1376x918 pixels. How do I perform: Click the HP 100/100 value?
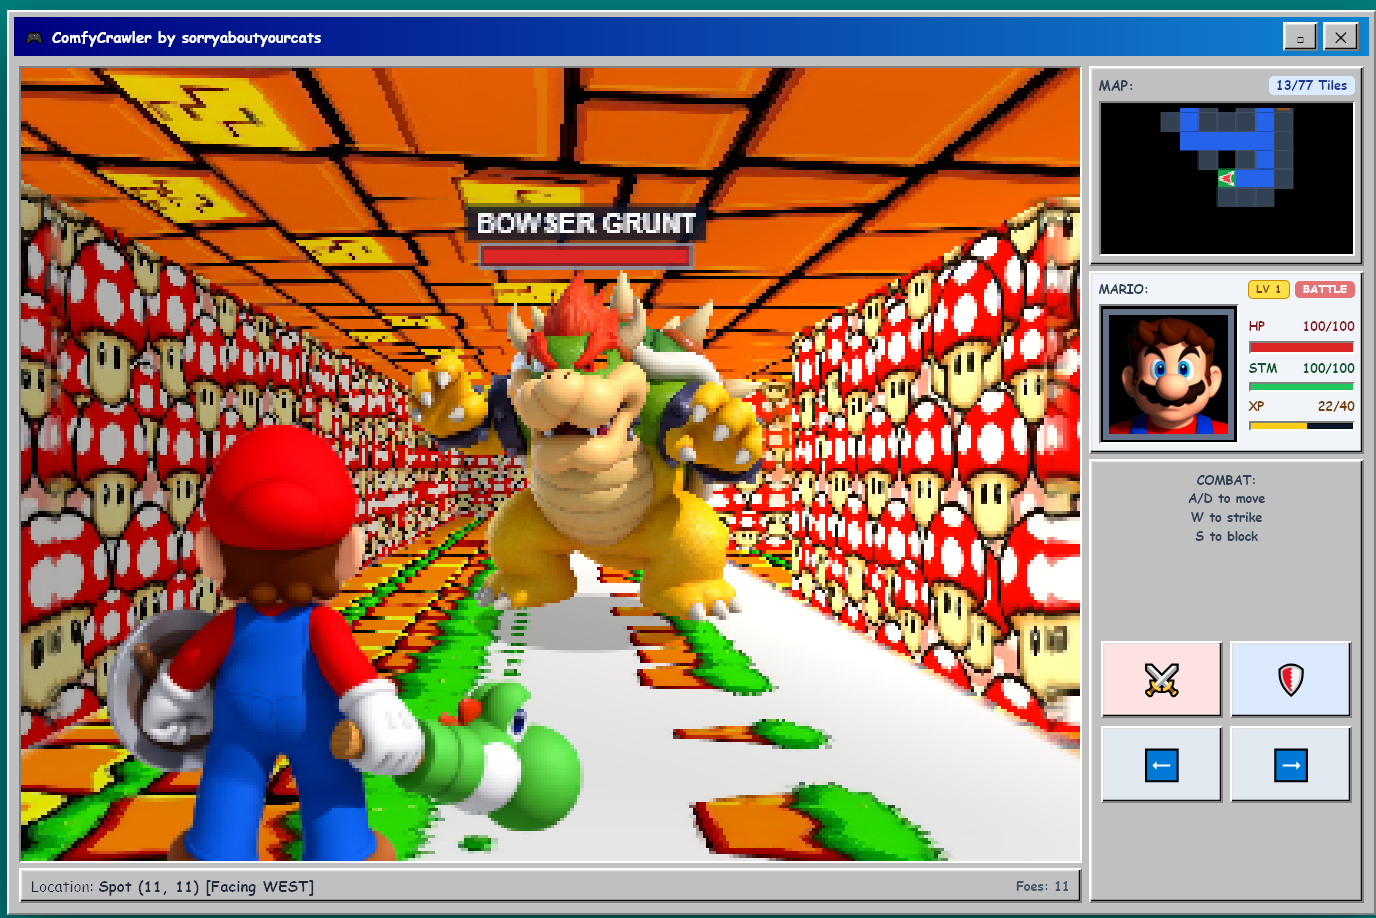[x=1328, y=326]
